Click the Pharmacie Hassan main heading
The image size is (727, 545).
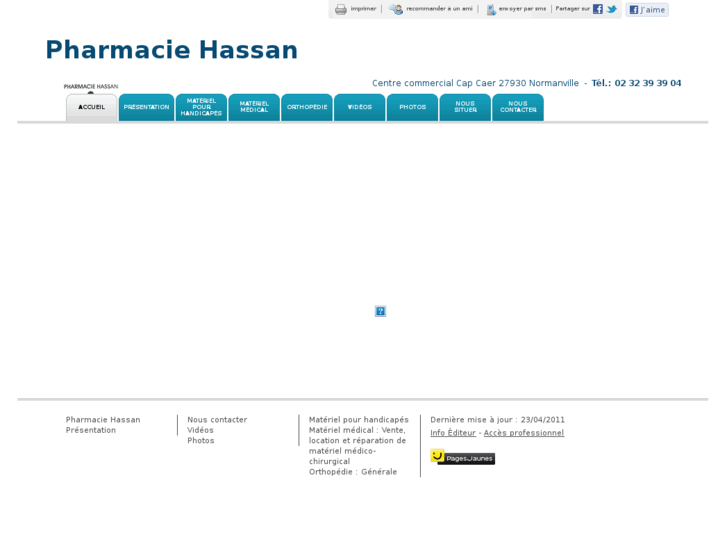(172, 50)
